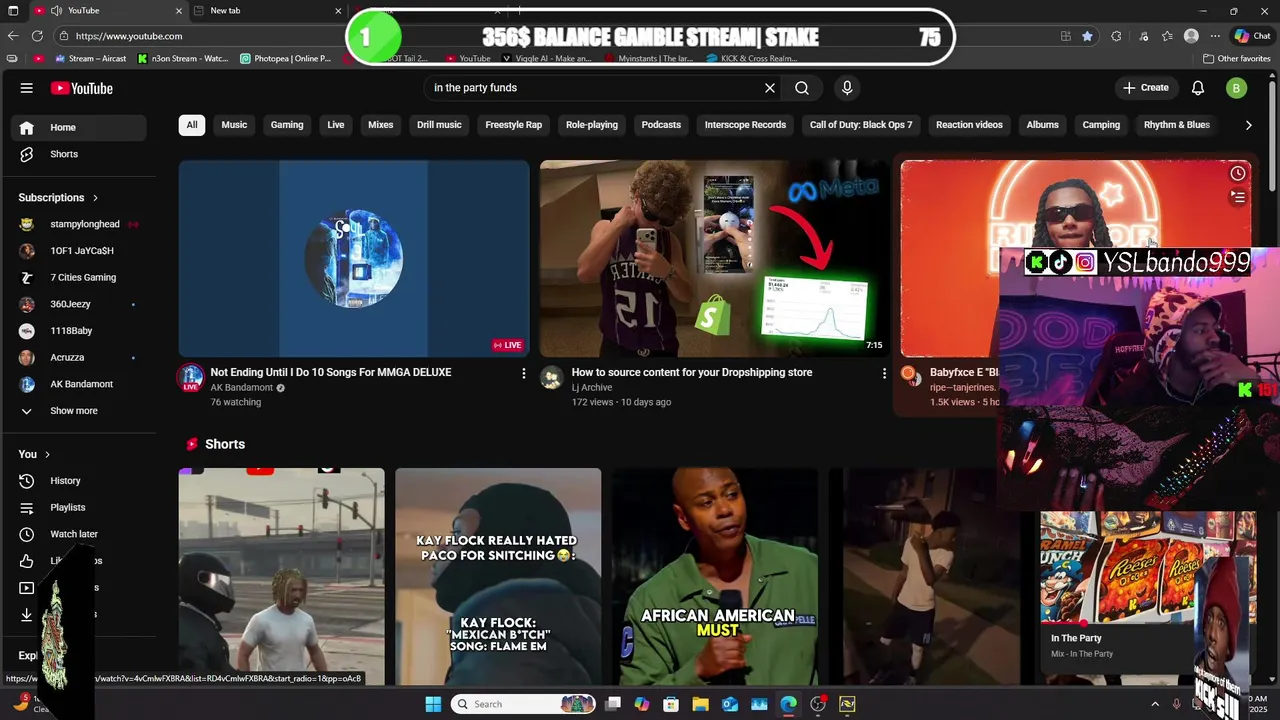Open 'How to source content' video title
This screenshot has height=720, width=1280.
tap(692, 372)
